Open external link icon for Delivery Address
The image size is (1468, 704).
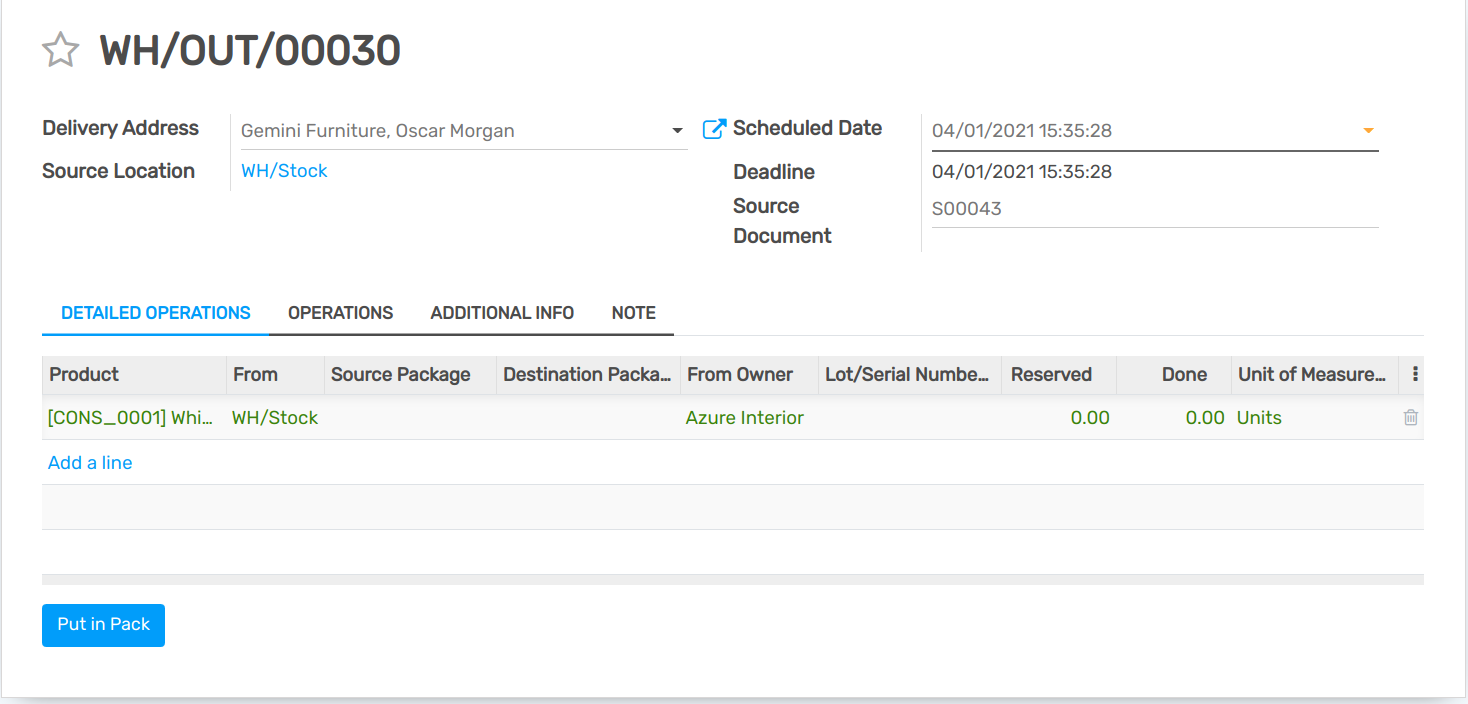coord(714,129)
